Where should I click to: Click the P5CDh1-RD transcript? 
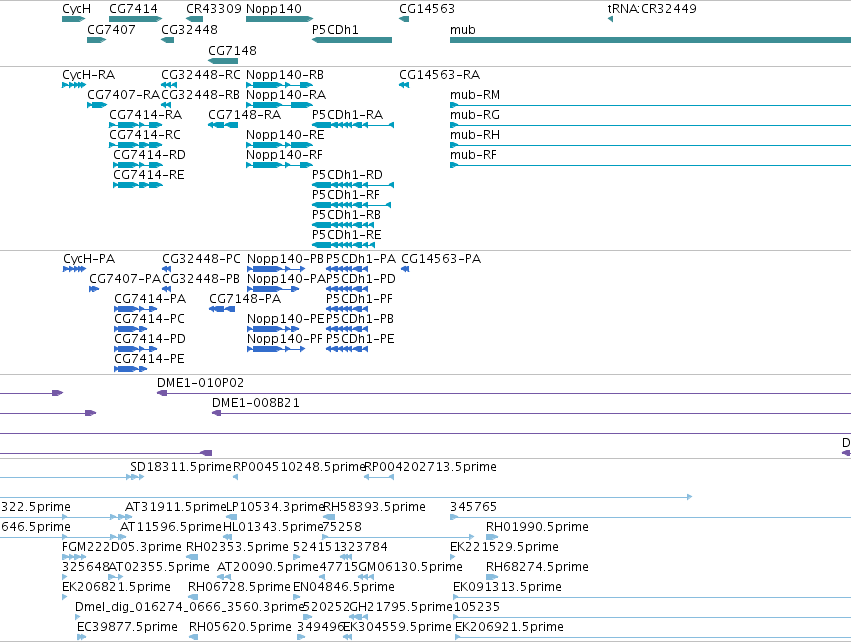[353, 185]
